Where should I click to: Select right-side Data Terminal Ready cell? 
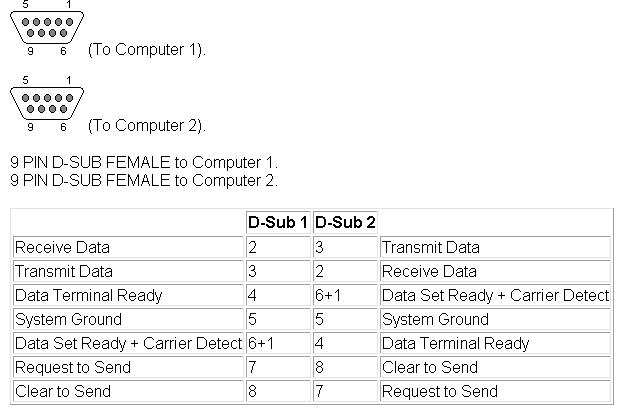point(495,343)
